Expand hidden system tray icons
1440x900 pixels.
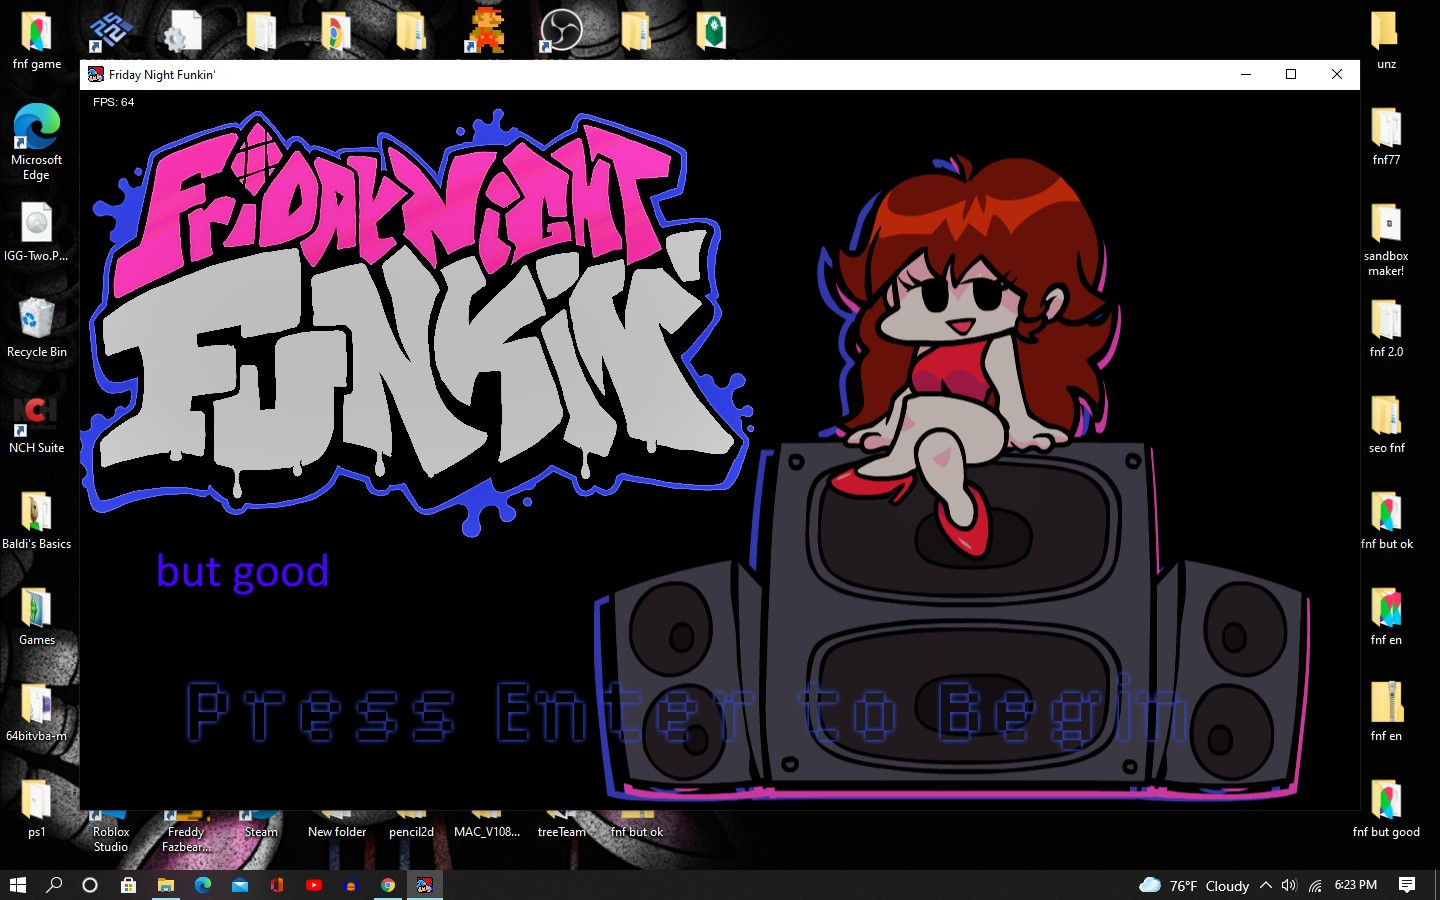coord(1266,886)
